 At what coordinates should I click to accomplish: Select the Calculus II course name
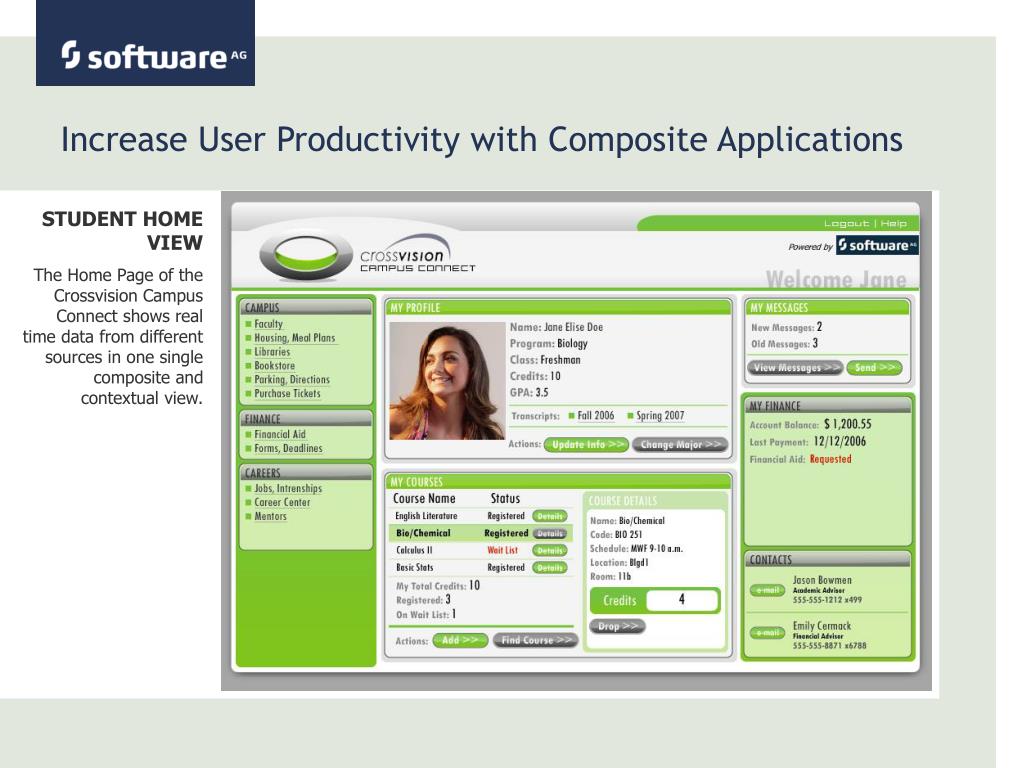pyautogui.click(x=414, y=551)
